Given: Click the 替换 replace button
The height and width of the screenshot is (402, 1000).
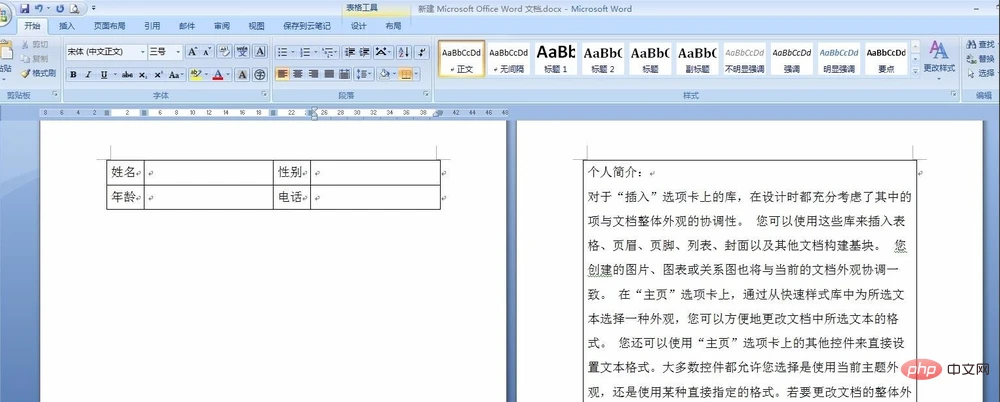Looking at the screenshot, I should tap(981, 59).
